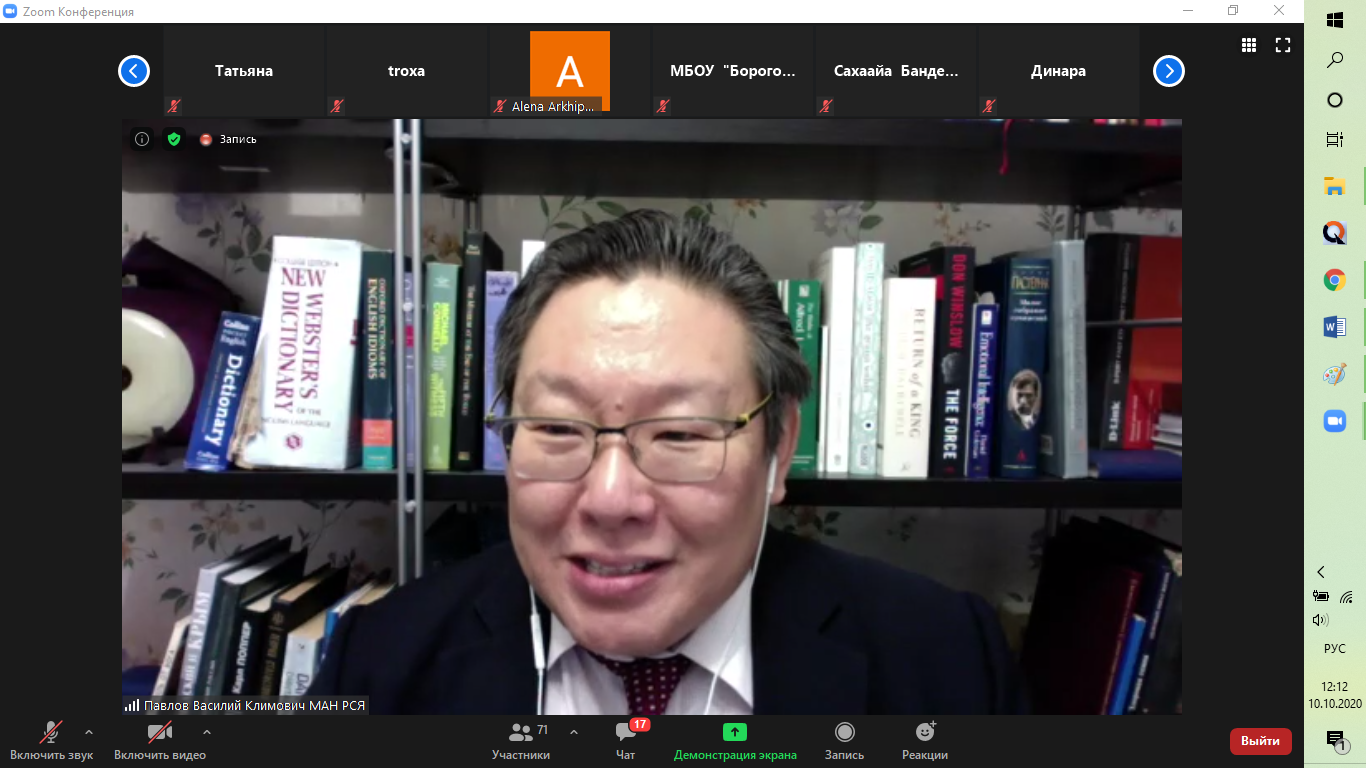Open Participants list
1366x768 pixels.
[x=521, y=740]
